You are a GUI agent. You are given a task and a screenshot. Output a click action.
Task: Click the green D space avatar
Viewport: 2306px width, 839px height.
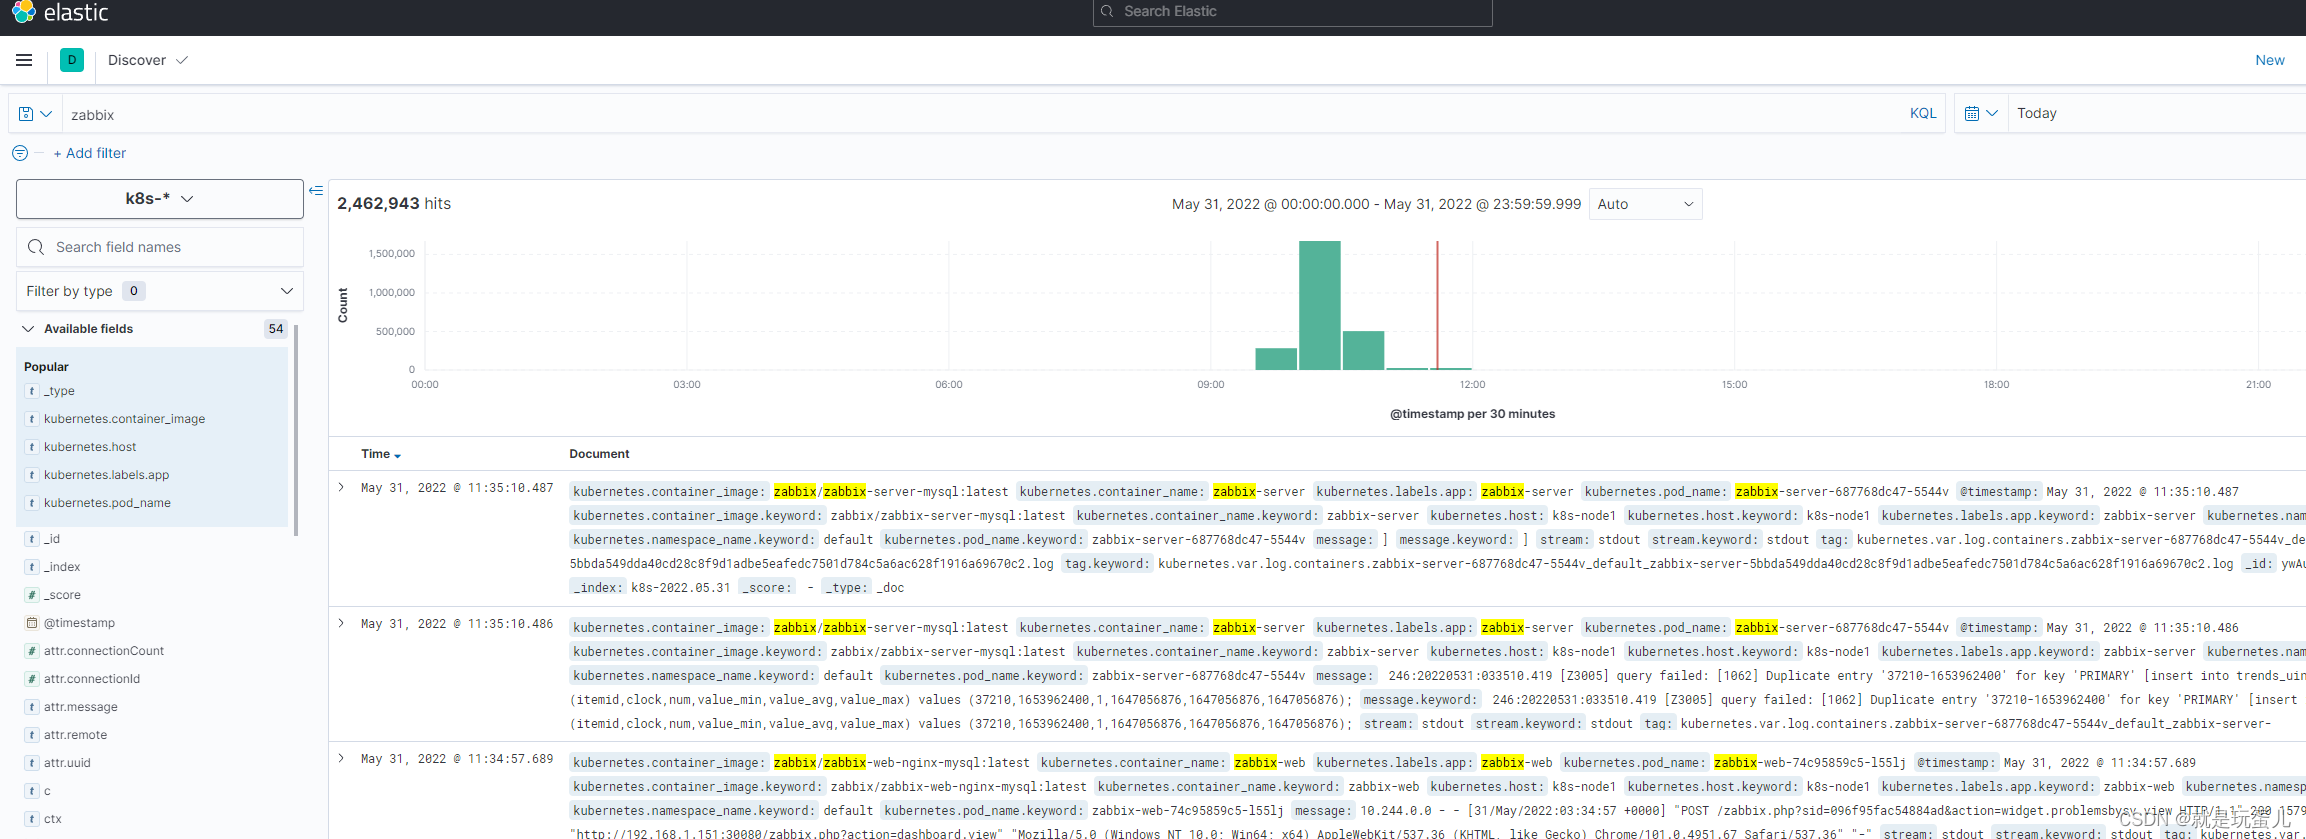(x=72, y=60)
